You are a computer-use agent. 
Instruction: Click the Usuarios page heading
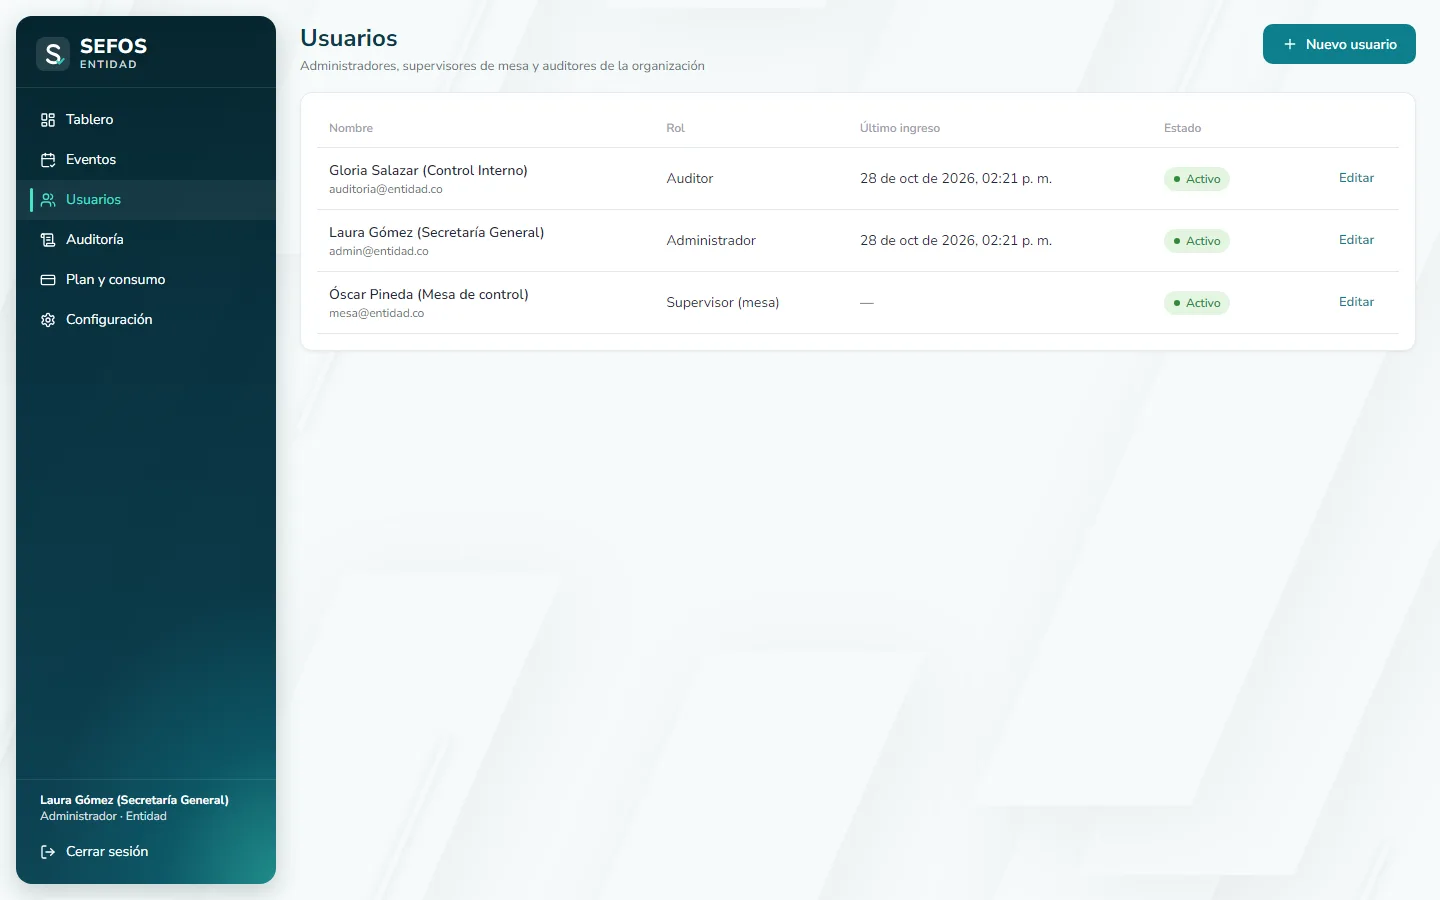point(349,38)
